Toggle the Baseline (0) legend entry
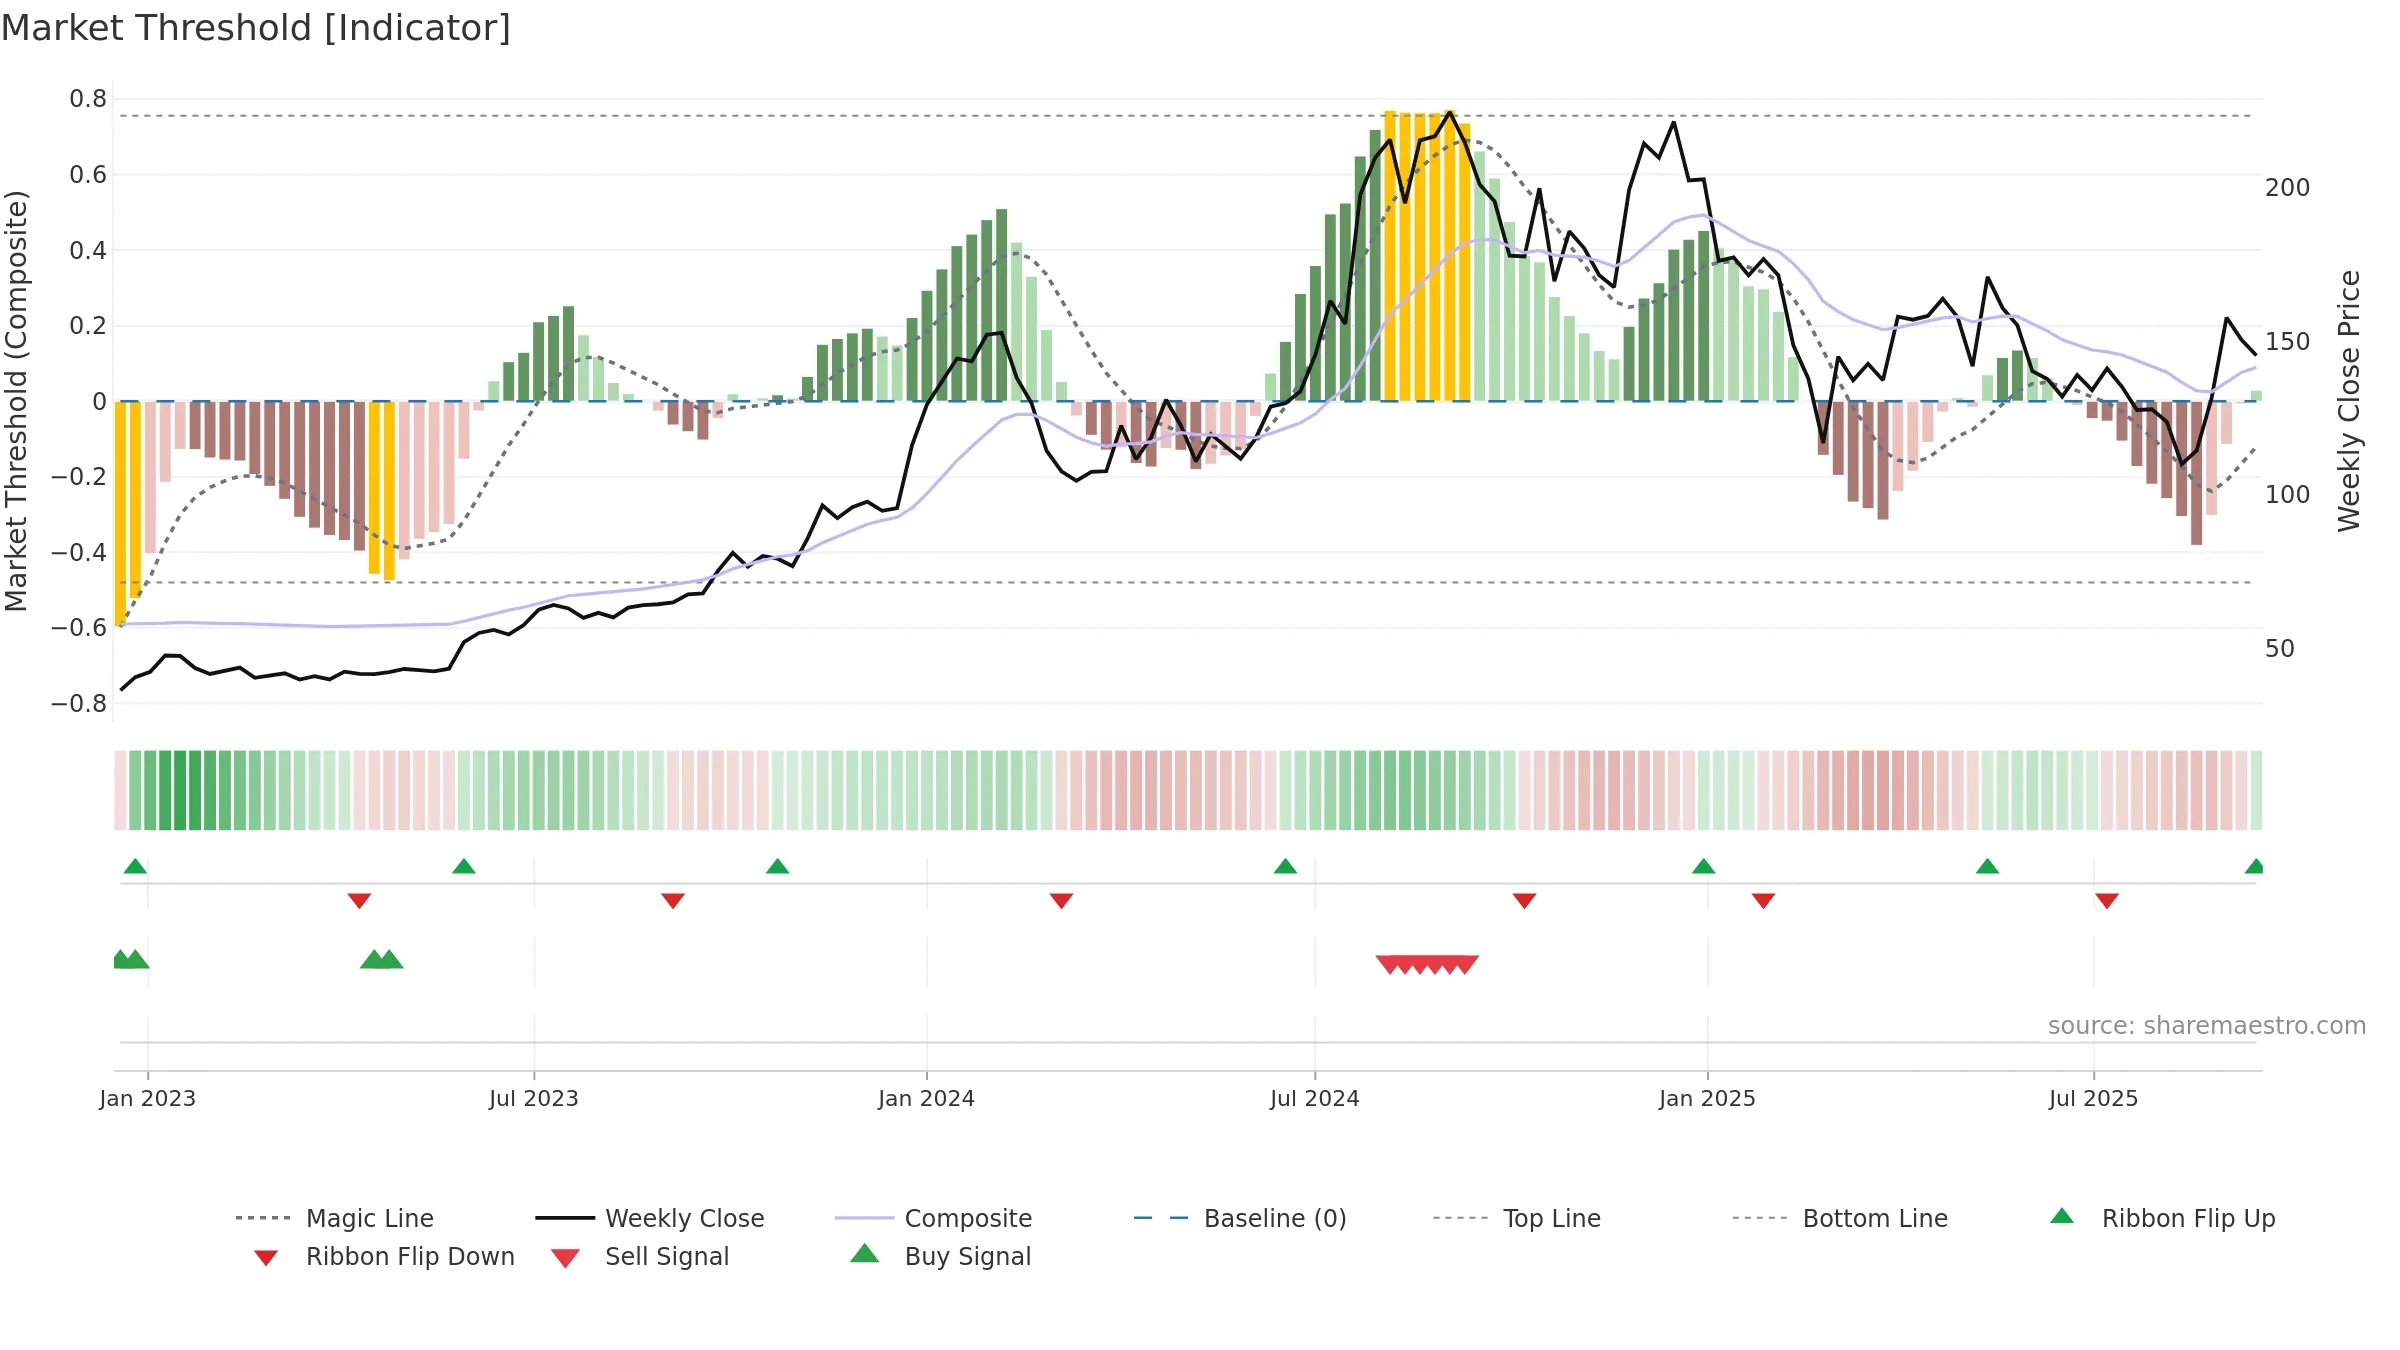This screenshot has height=1350, width=2400. point(1240,1218)
